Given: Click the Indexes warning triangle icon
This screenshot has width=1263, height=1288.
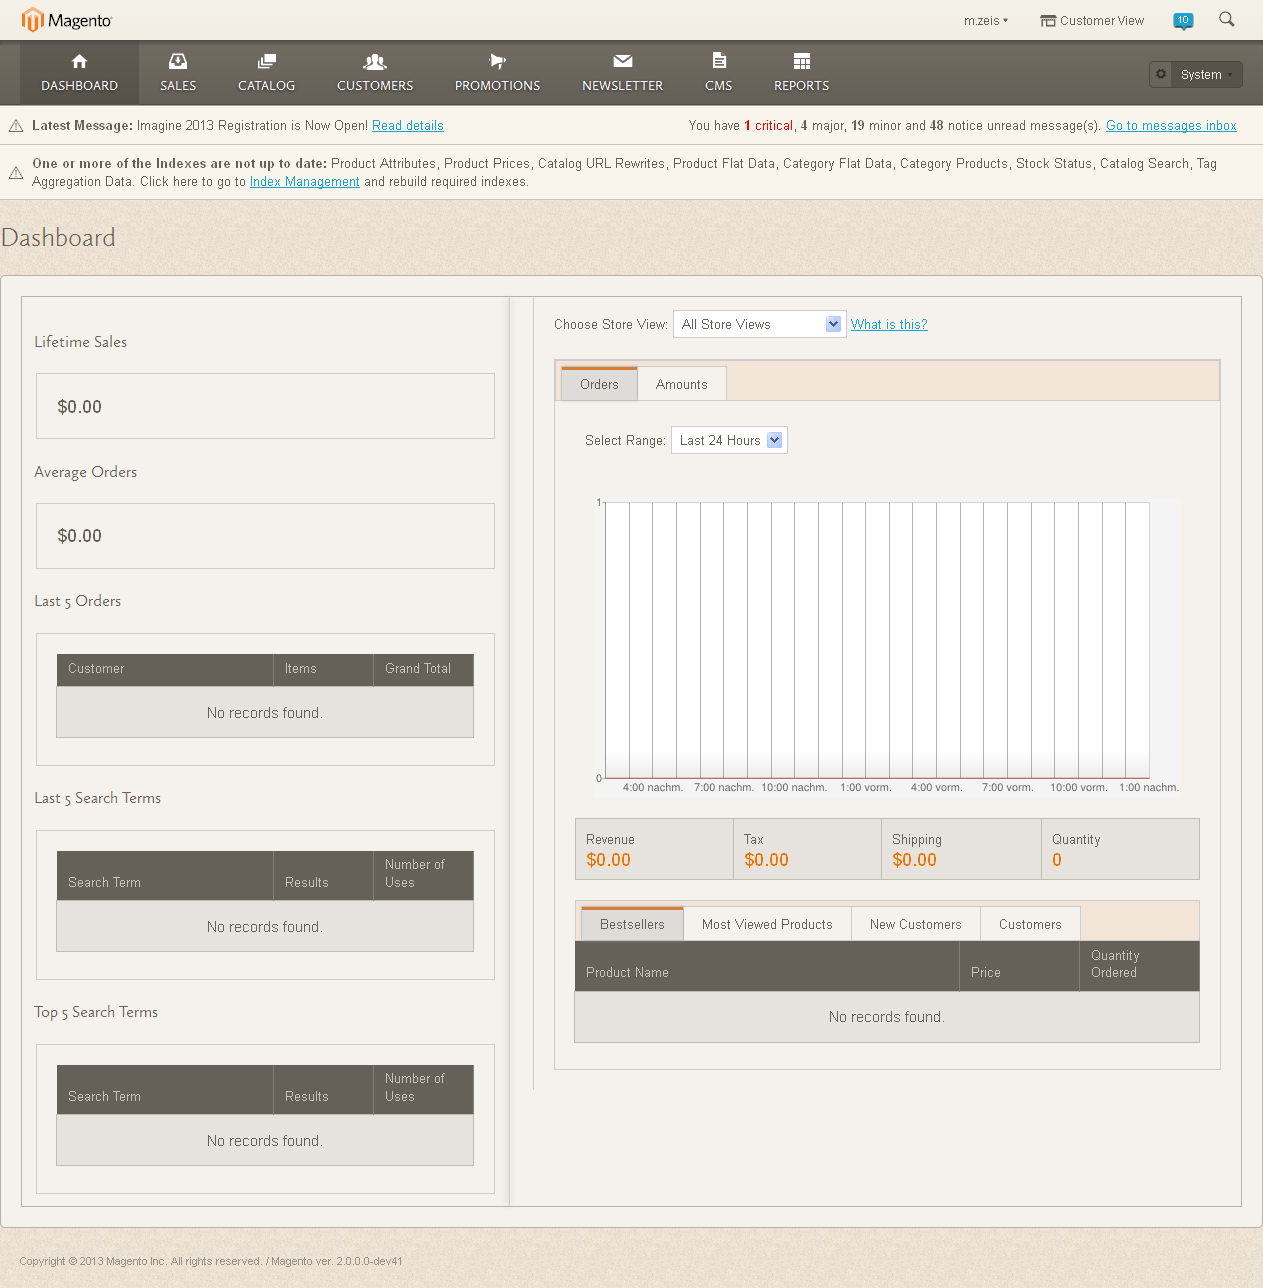Looking at the screenshot, I should click(x=16, y=173).
